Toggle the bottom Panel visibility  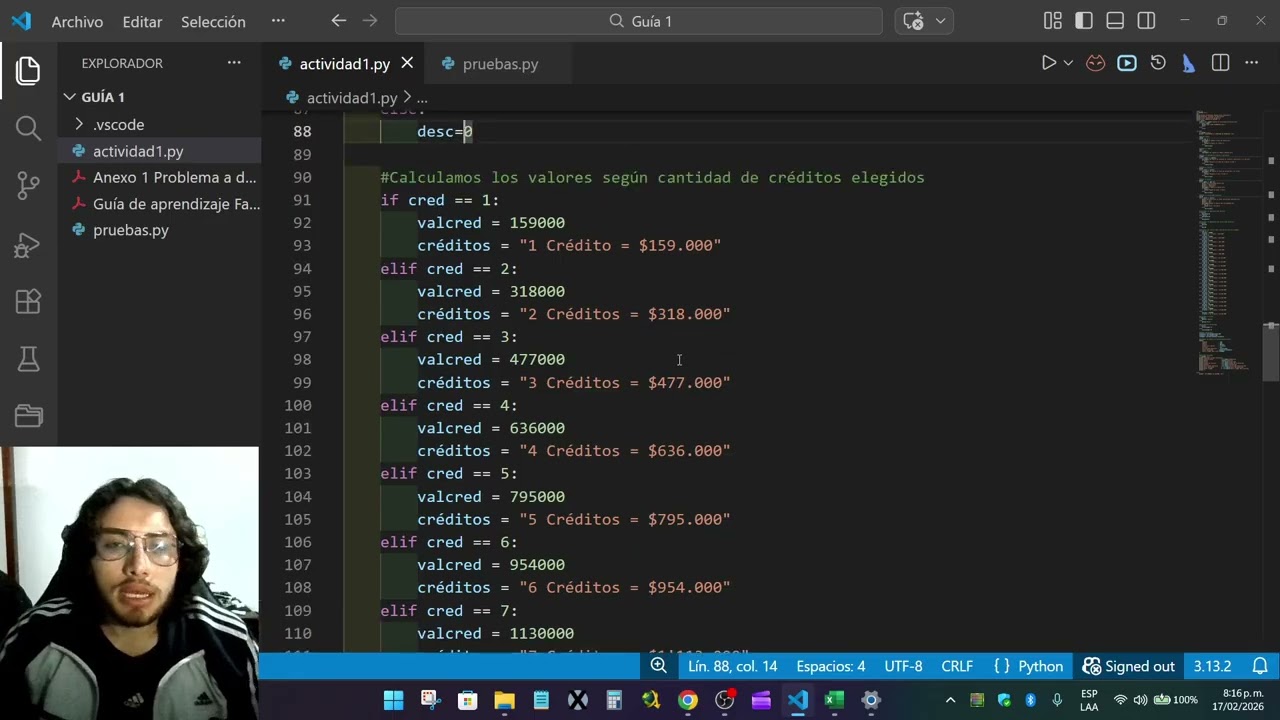pyautogui.click(x=1115, y=21)
